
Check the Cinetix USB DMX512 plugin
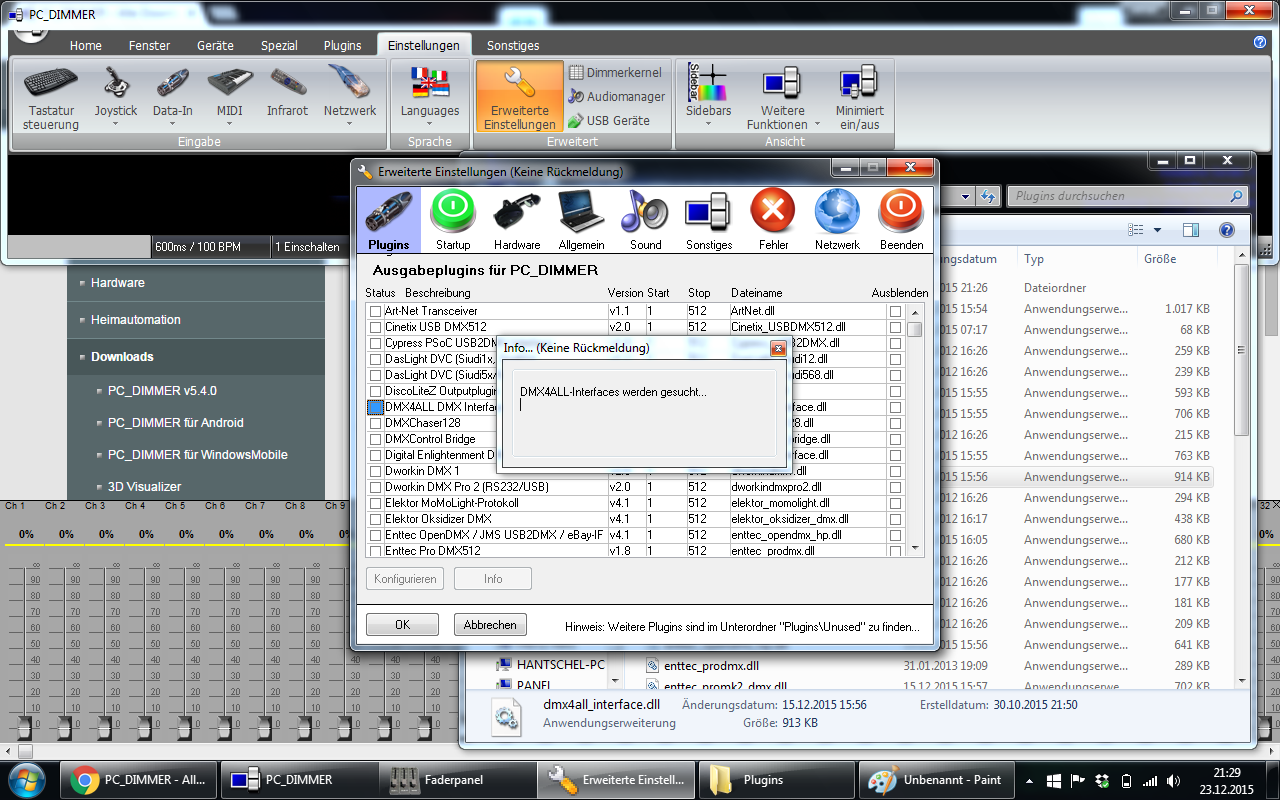[x=375, y=325]
